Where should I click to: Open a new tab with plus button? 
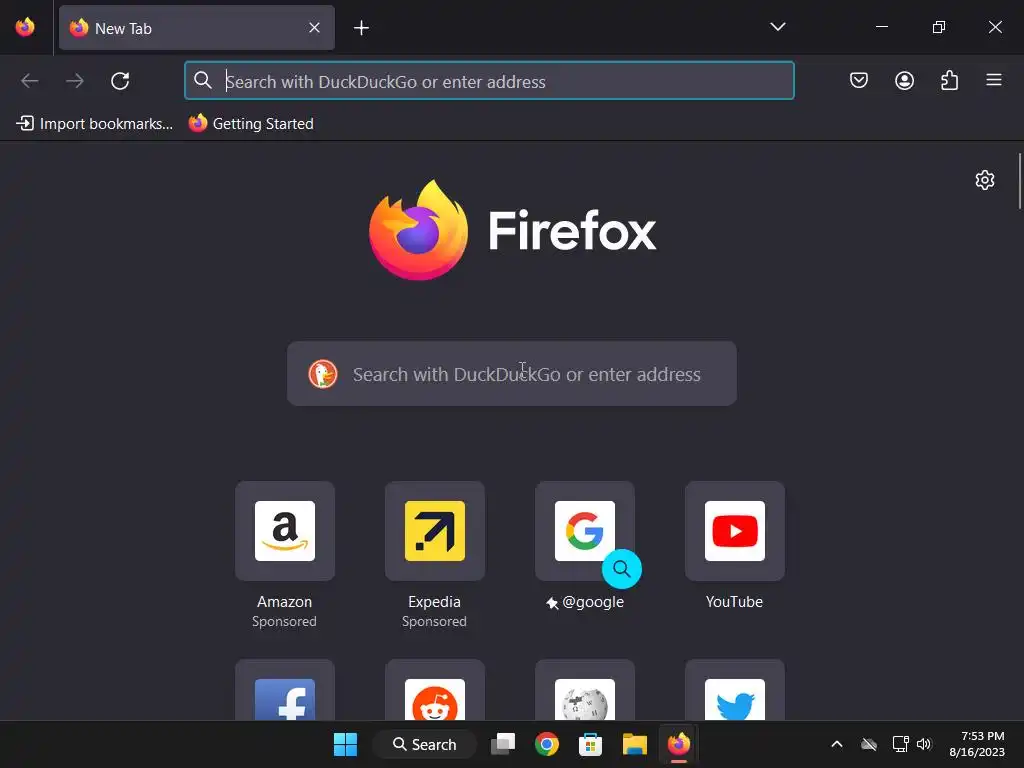(x=361, y=27)
